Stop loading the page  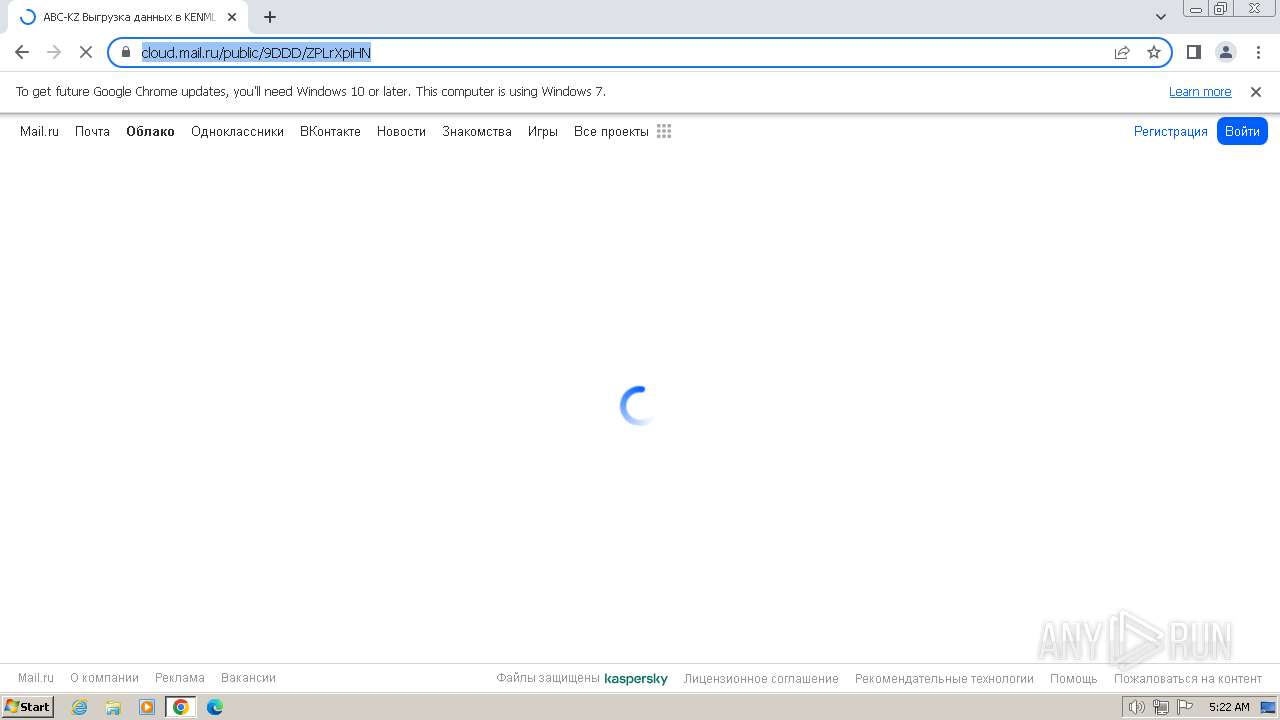coord(86,52)
